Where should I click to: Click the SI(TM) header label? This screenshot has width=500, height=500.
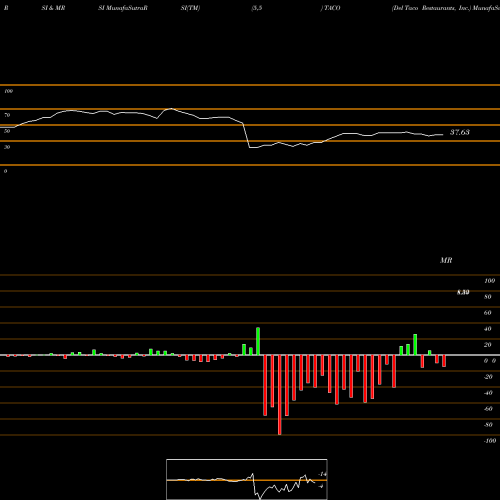tap(190, 8)
